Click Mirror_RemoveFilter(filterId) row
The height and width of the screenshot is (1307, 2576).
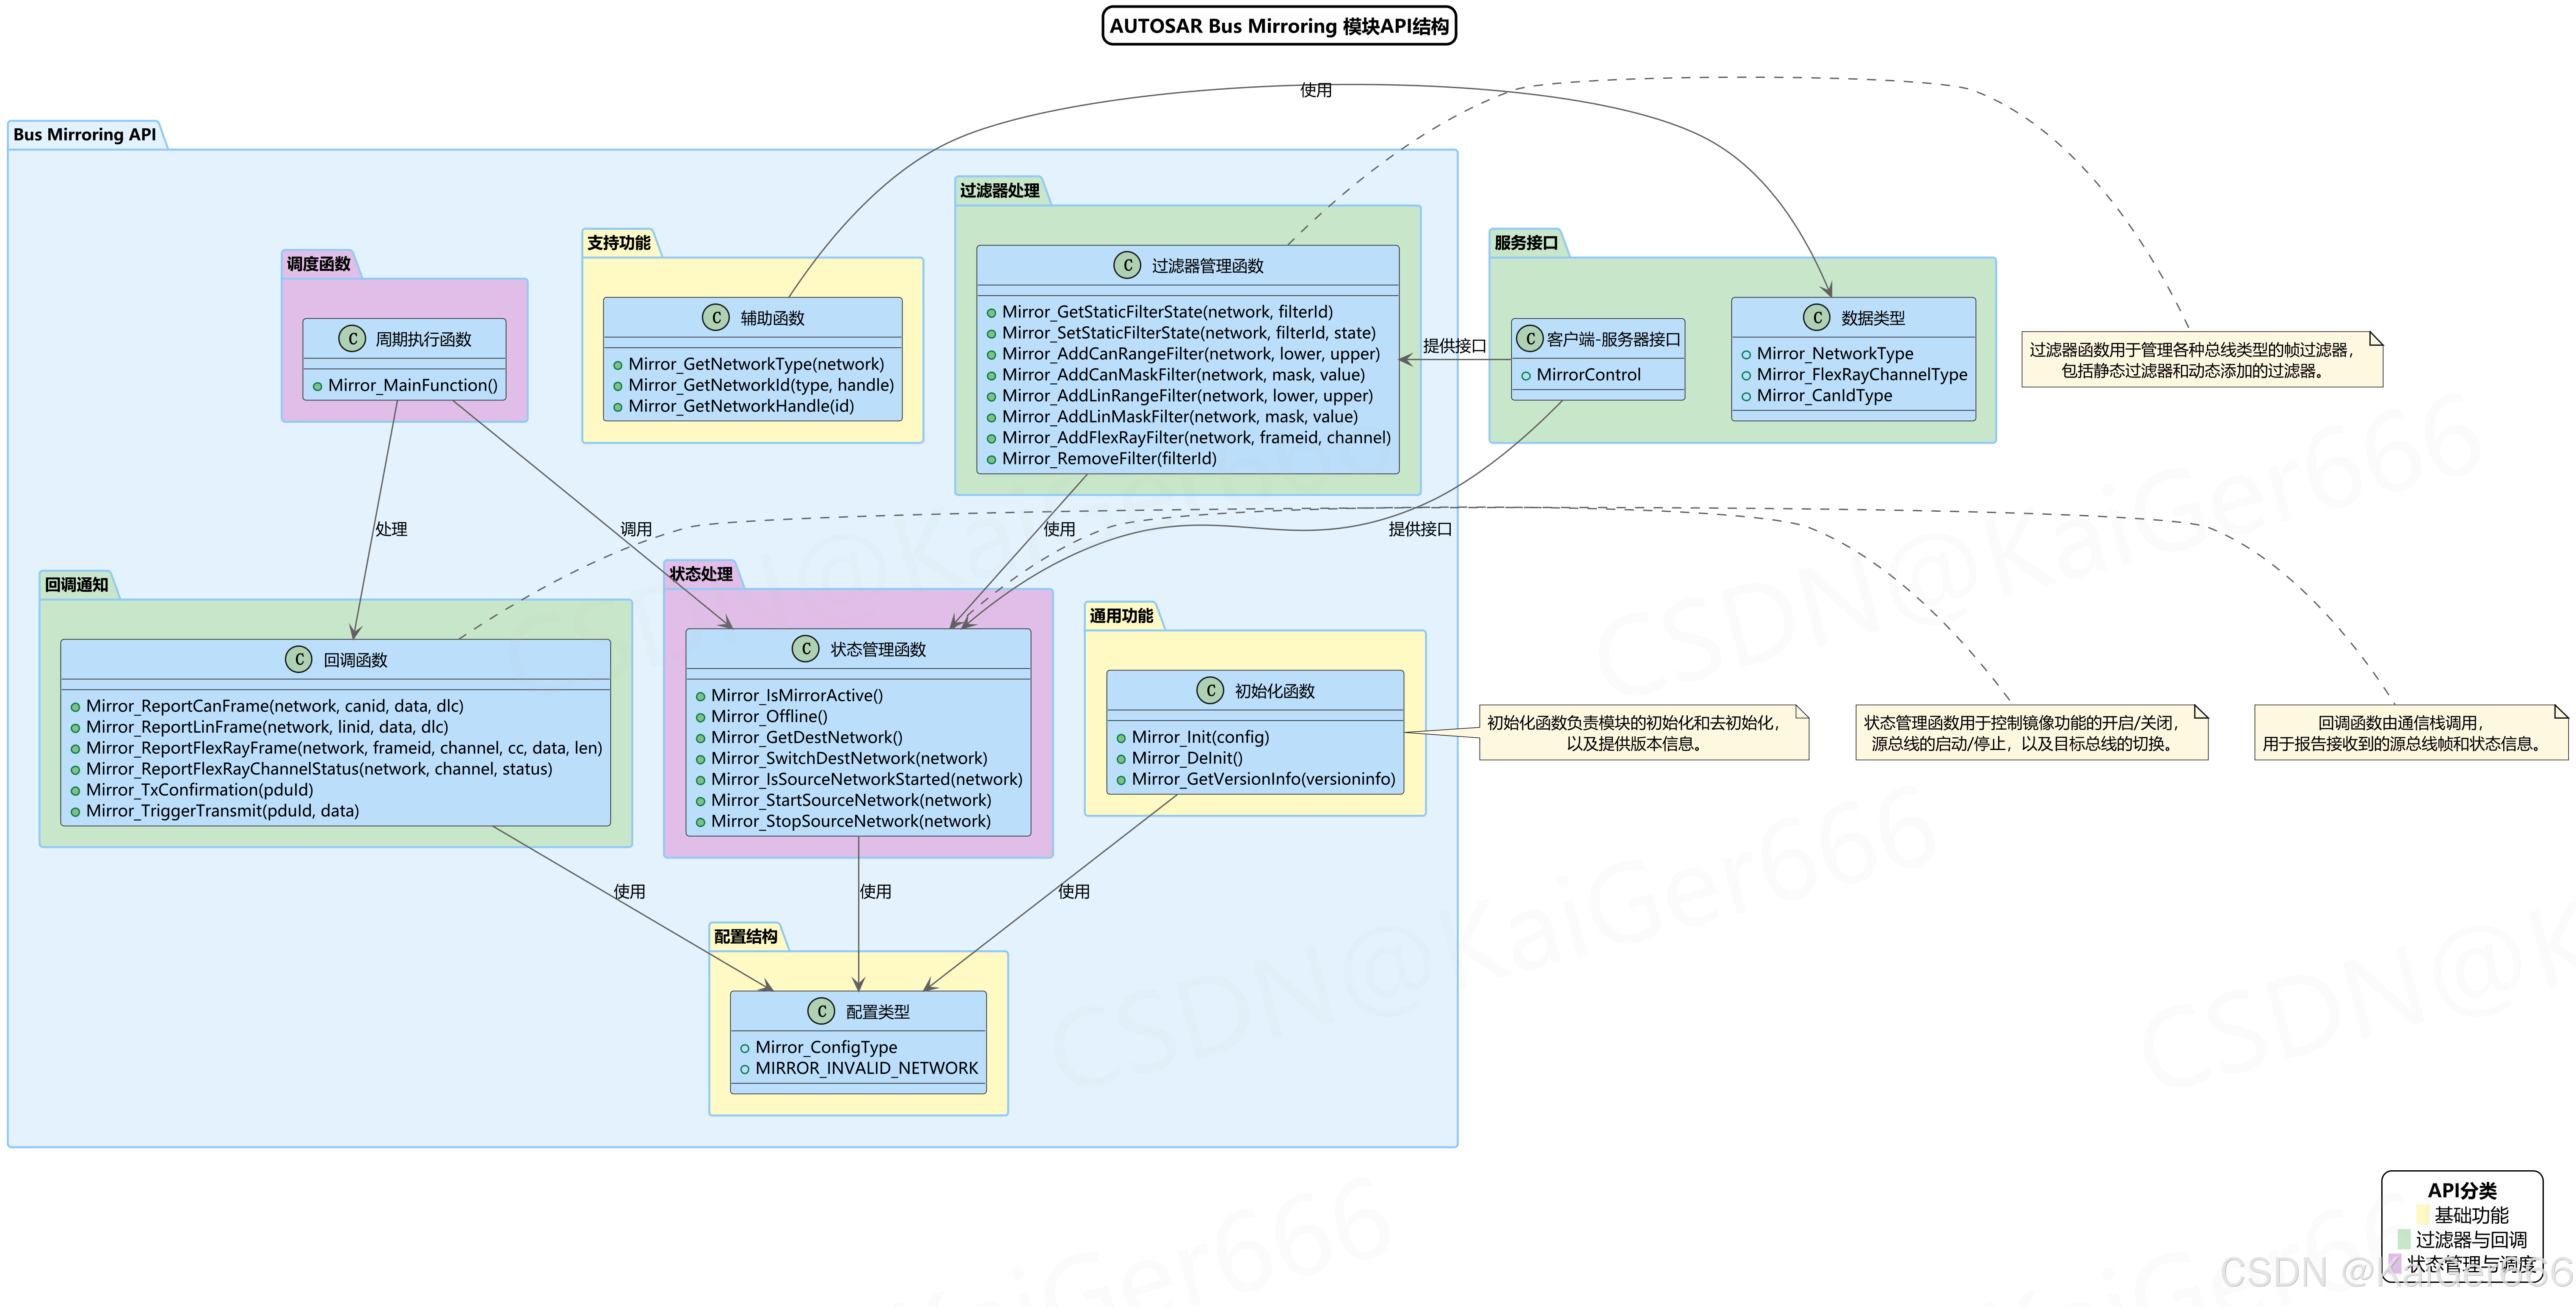click(1102, 459)
